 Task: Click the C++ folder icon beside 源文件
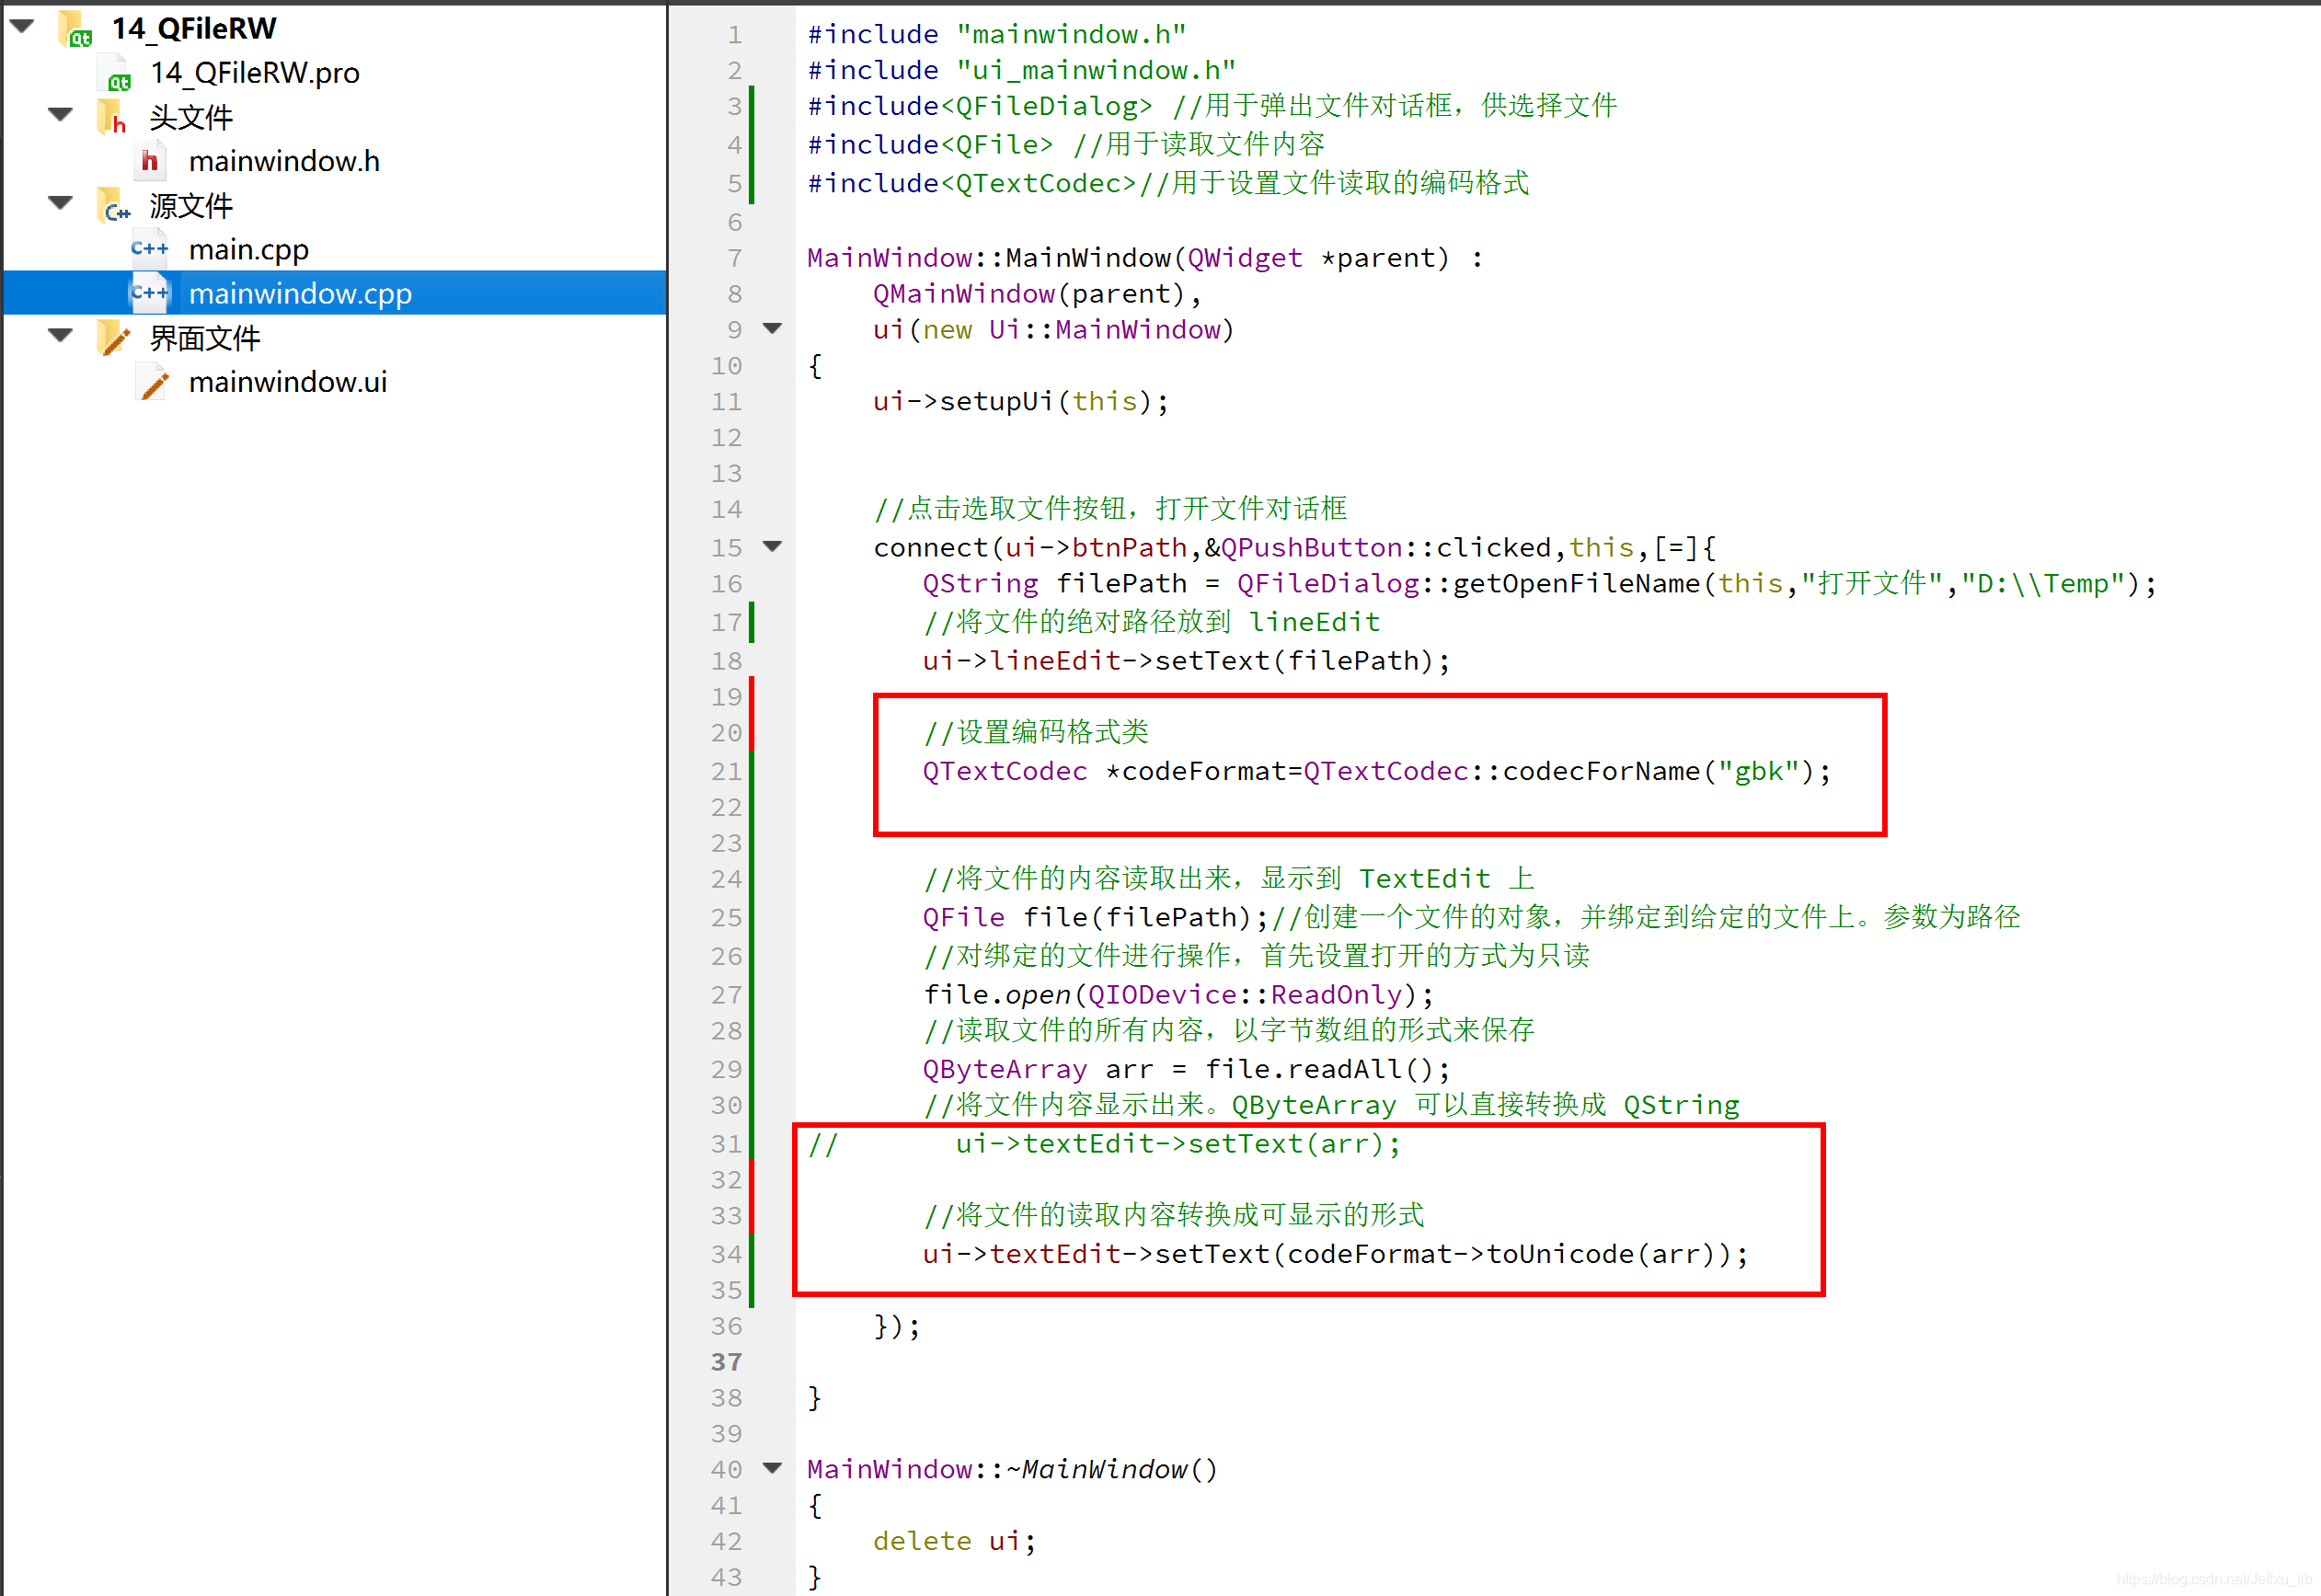(x=114, y=205)
